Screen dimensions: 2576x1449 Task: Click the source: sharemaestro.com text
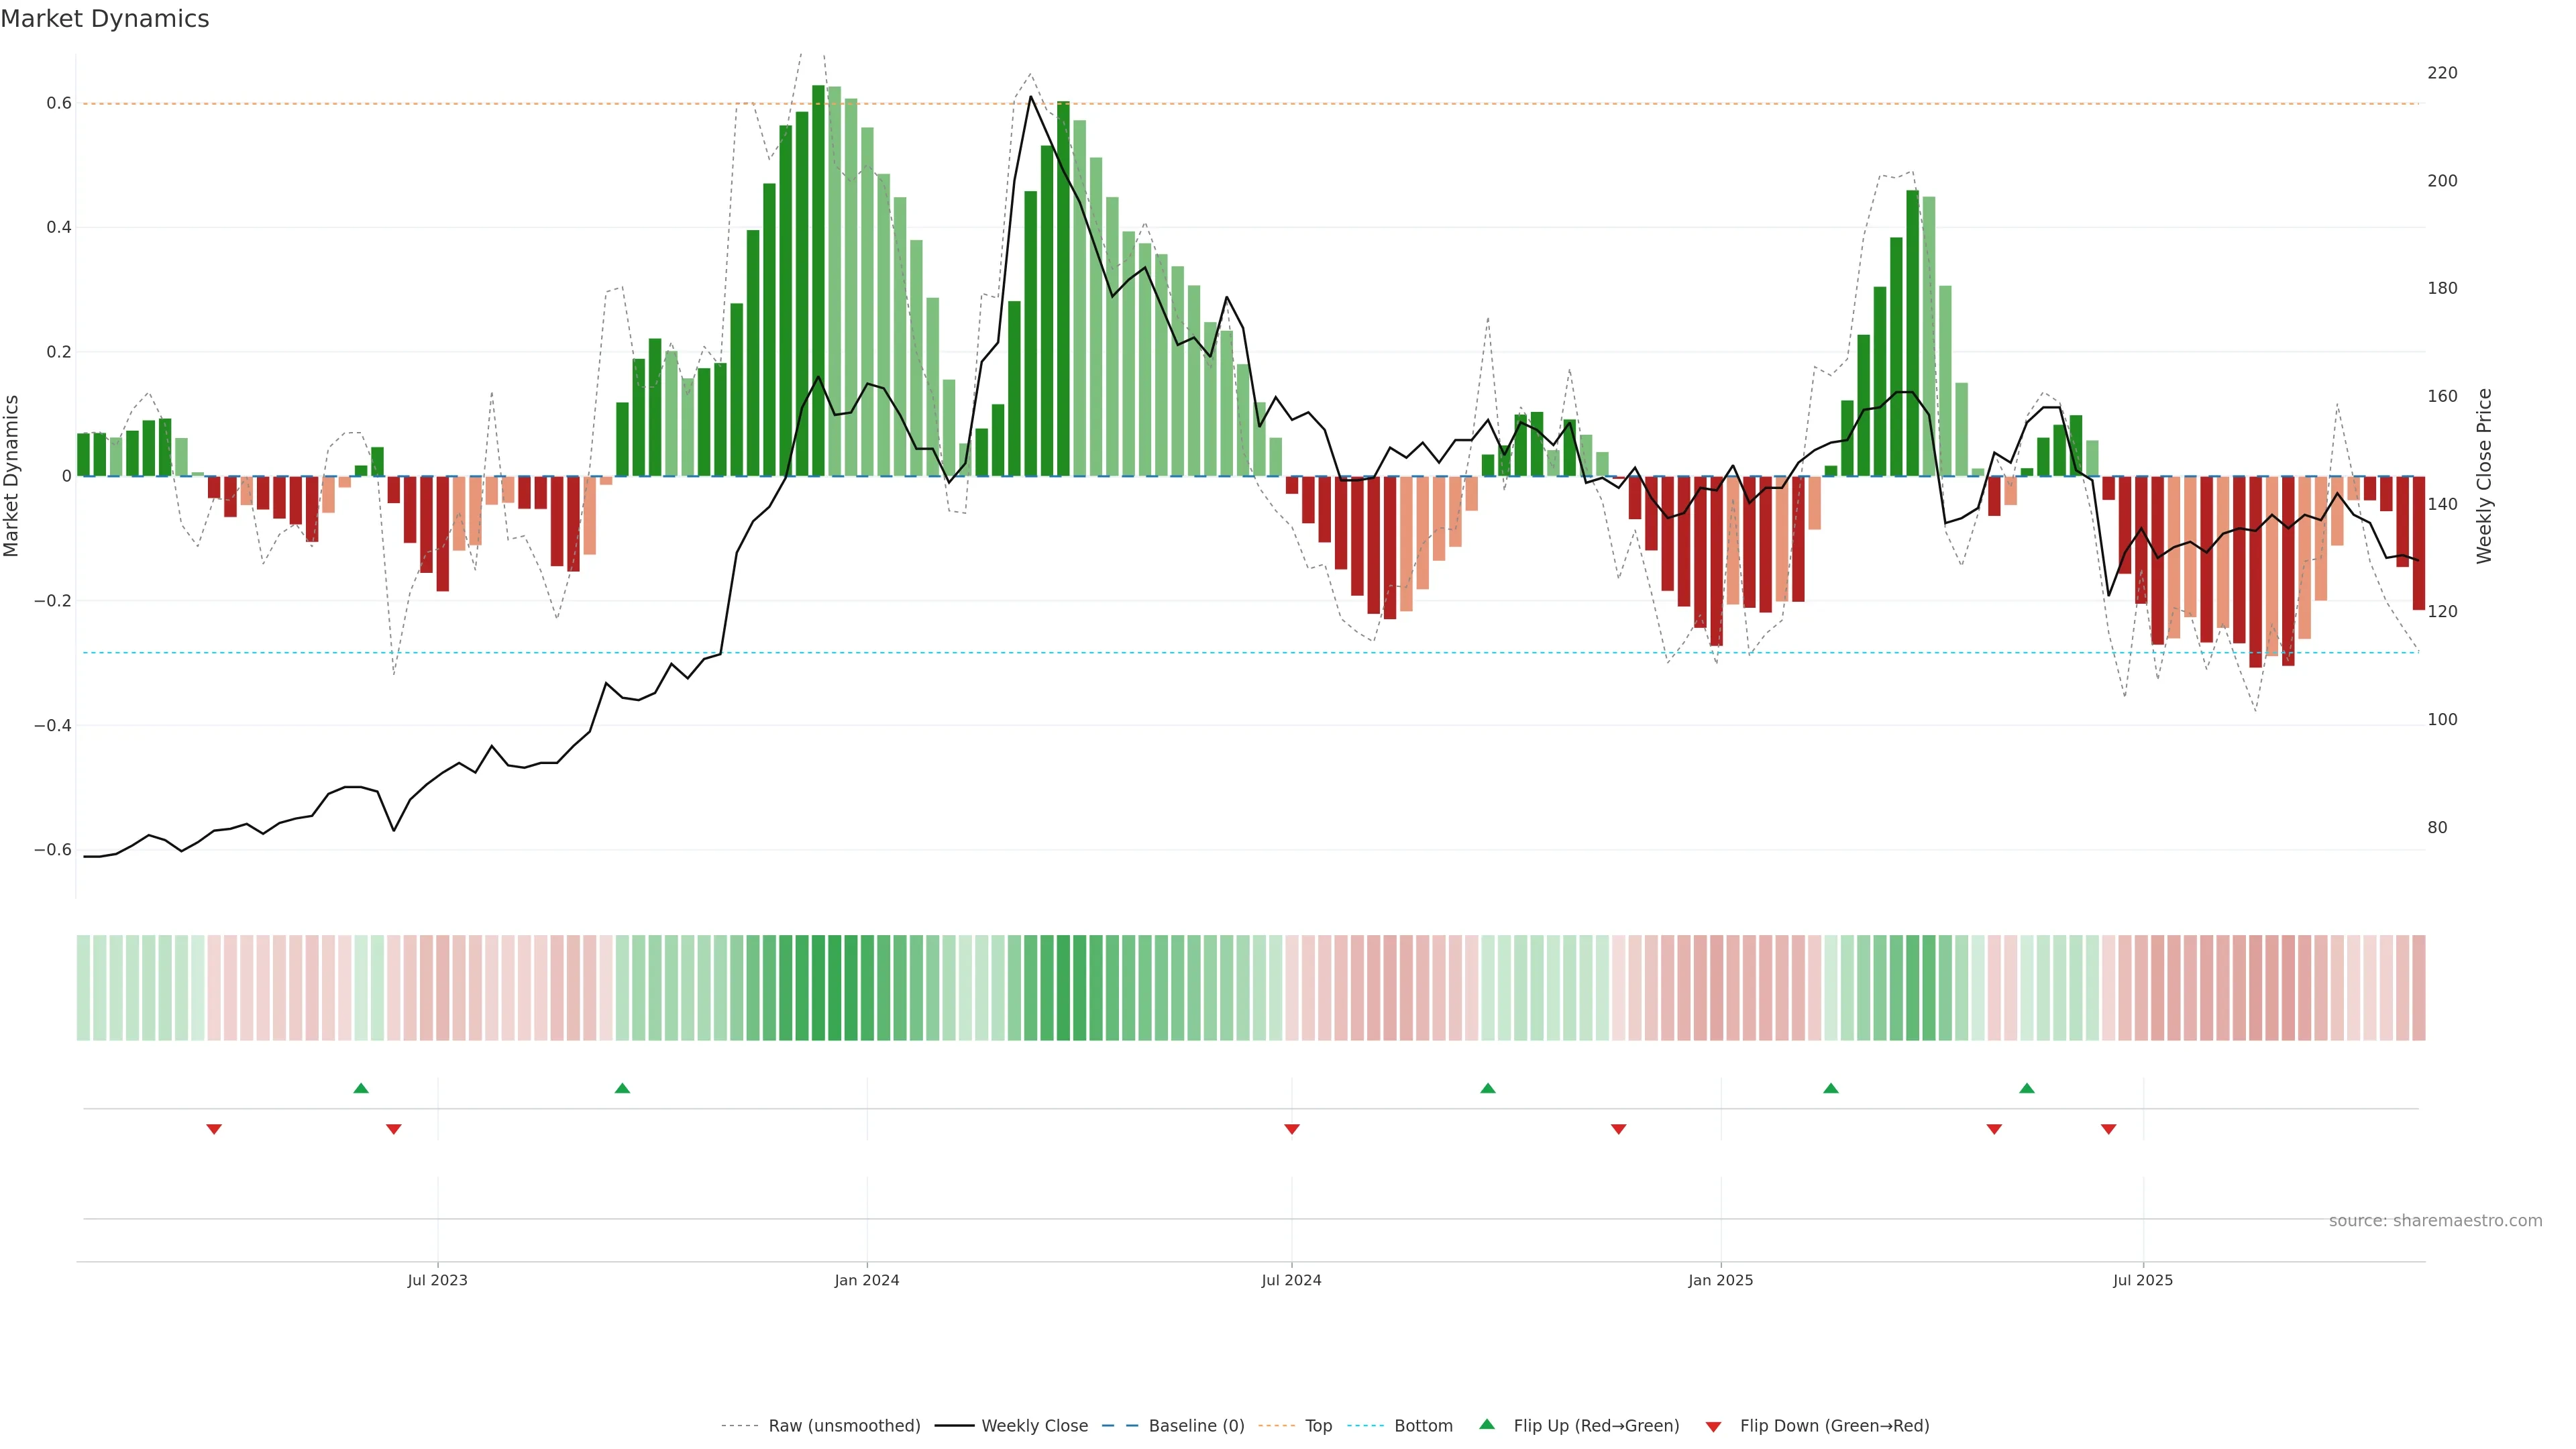click(2435, 1221)
